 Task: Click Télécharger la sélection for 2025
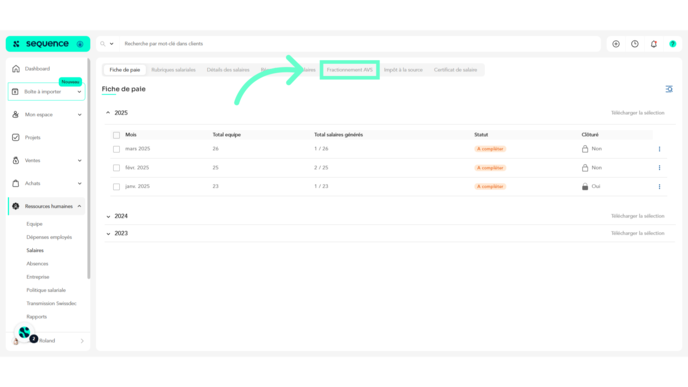[638, 113]
